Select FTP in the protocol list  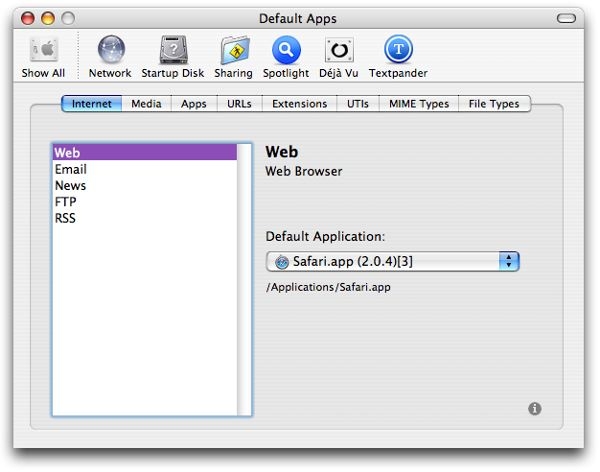[145, 201]
